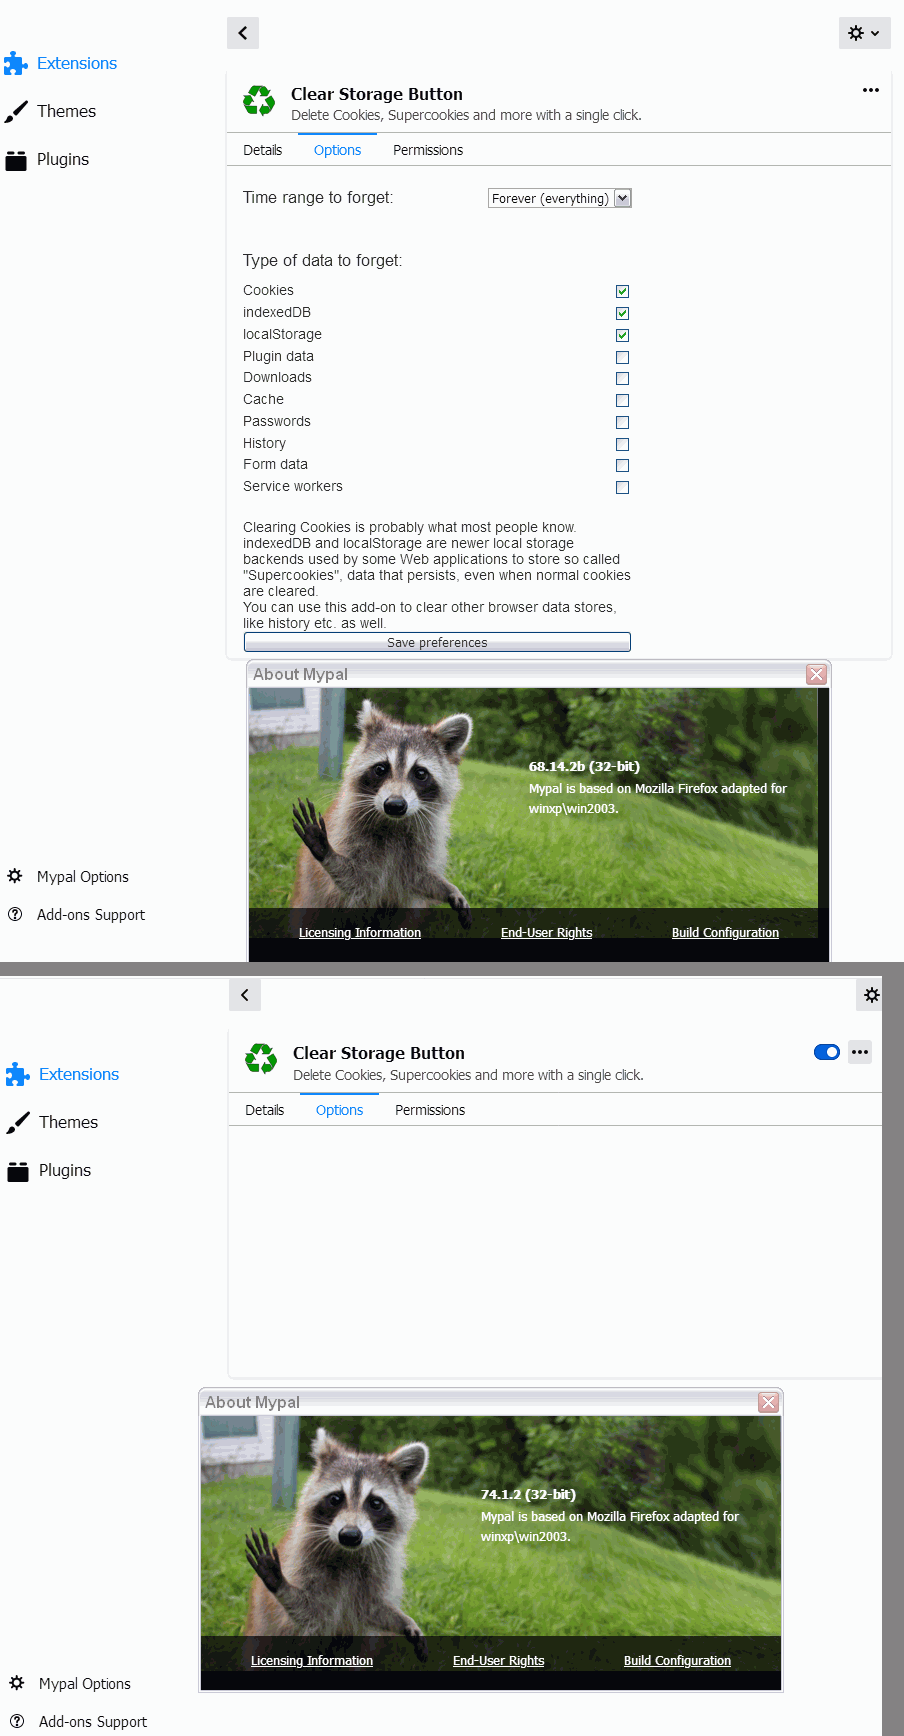Click the back arrow in the upper add-ons page
The image size is (904, 1736).
click(243, 33)
